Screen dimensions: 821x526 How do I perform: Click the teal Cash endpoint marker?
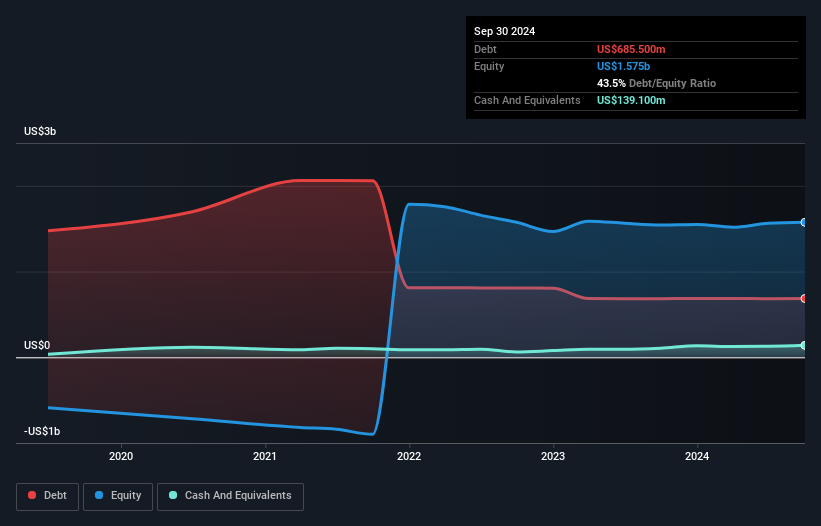tap(804, 345)
